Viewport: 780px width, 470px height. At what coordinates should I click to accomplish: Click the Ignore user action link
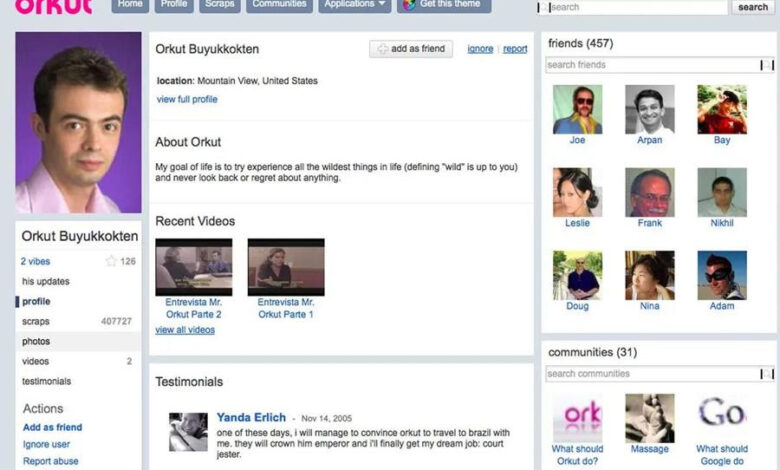click(46, 444)
